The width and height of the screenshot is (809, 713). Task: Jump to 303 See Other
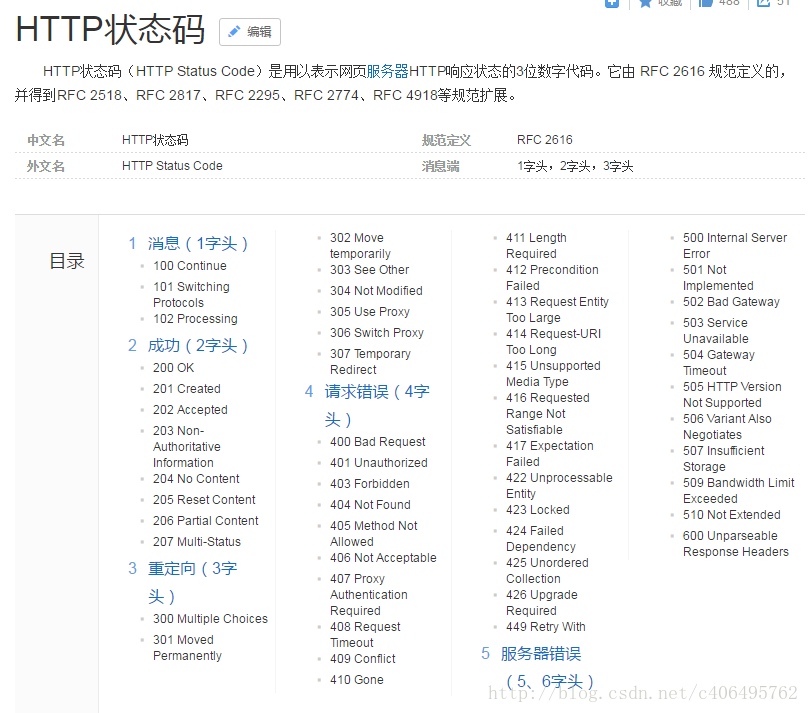(369, 270)
